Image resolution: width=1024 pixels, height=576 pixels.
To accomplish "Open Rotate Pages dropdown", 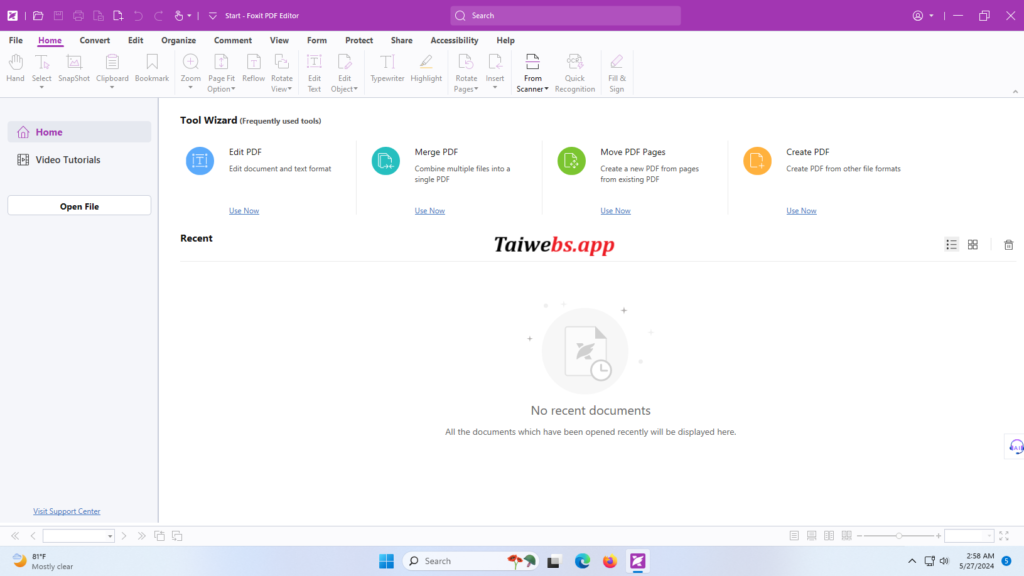I will click(476, 89).
